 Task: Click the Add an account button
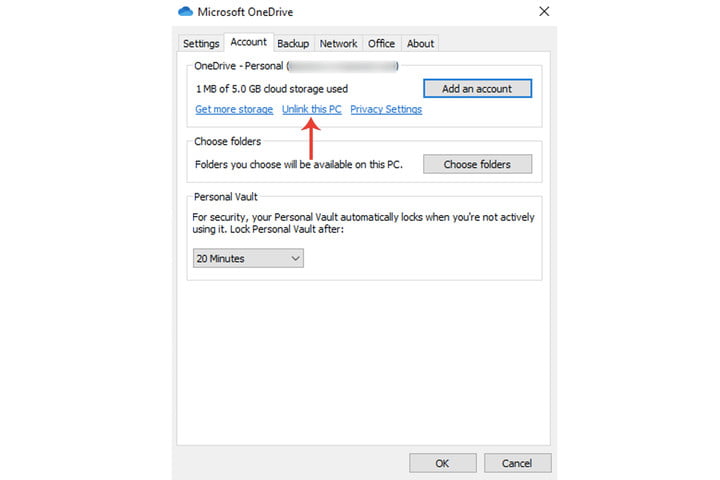coord(477,88)
